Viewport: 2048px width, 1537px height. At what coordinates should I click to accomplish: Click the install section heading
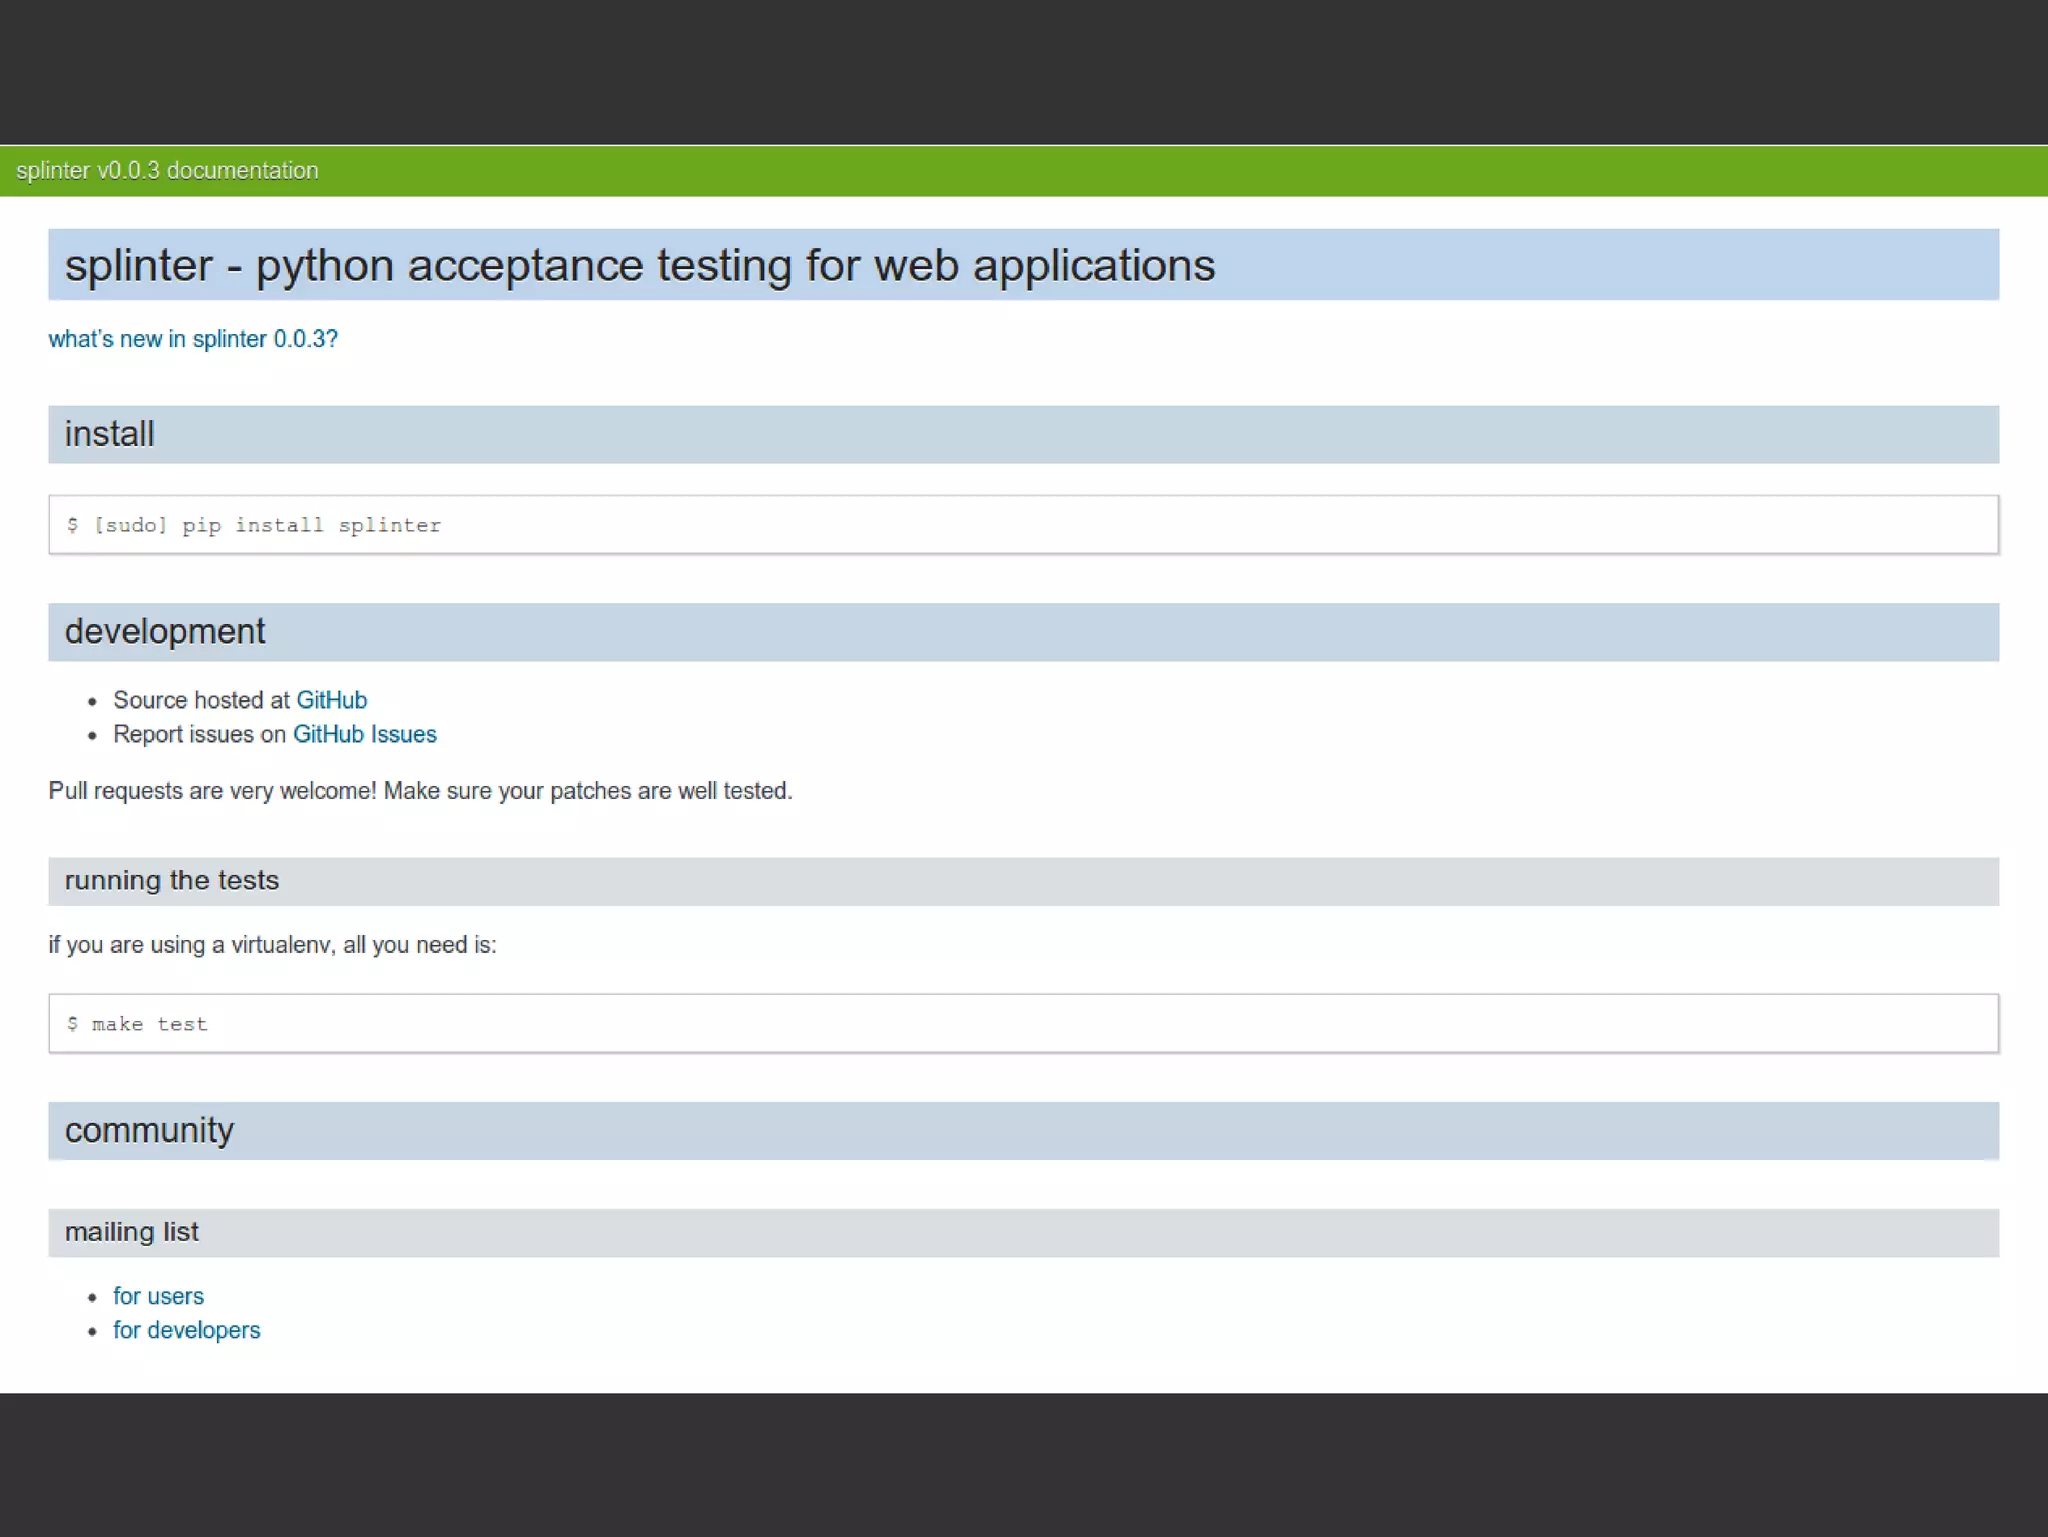pyautogui.click(x=110, y=434)
